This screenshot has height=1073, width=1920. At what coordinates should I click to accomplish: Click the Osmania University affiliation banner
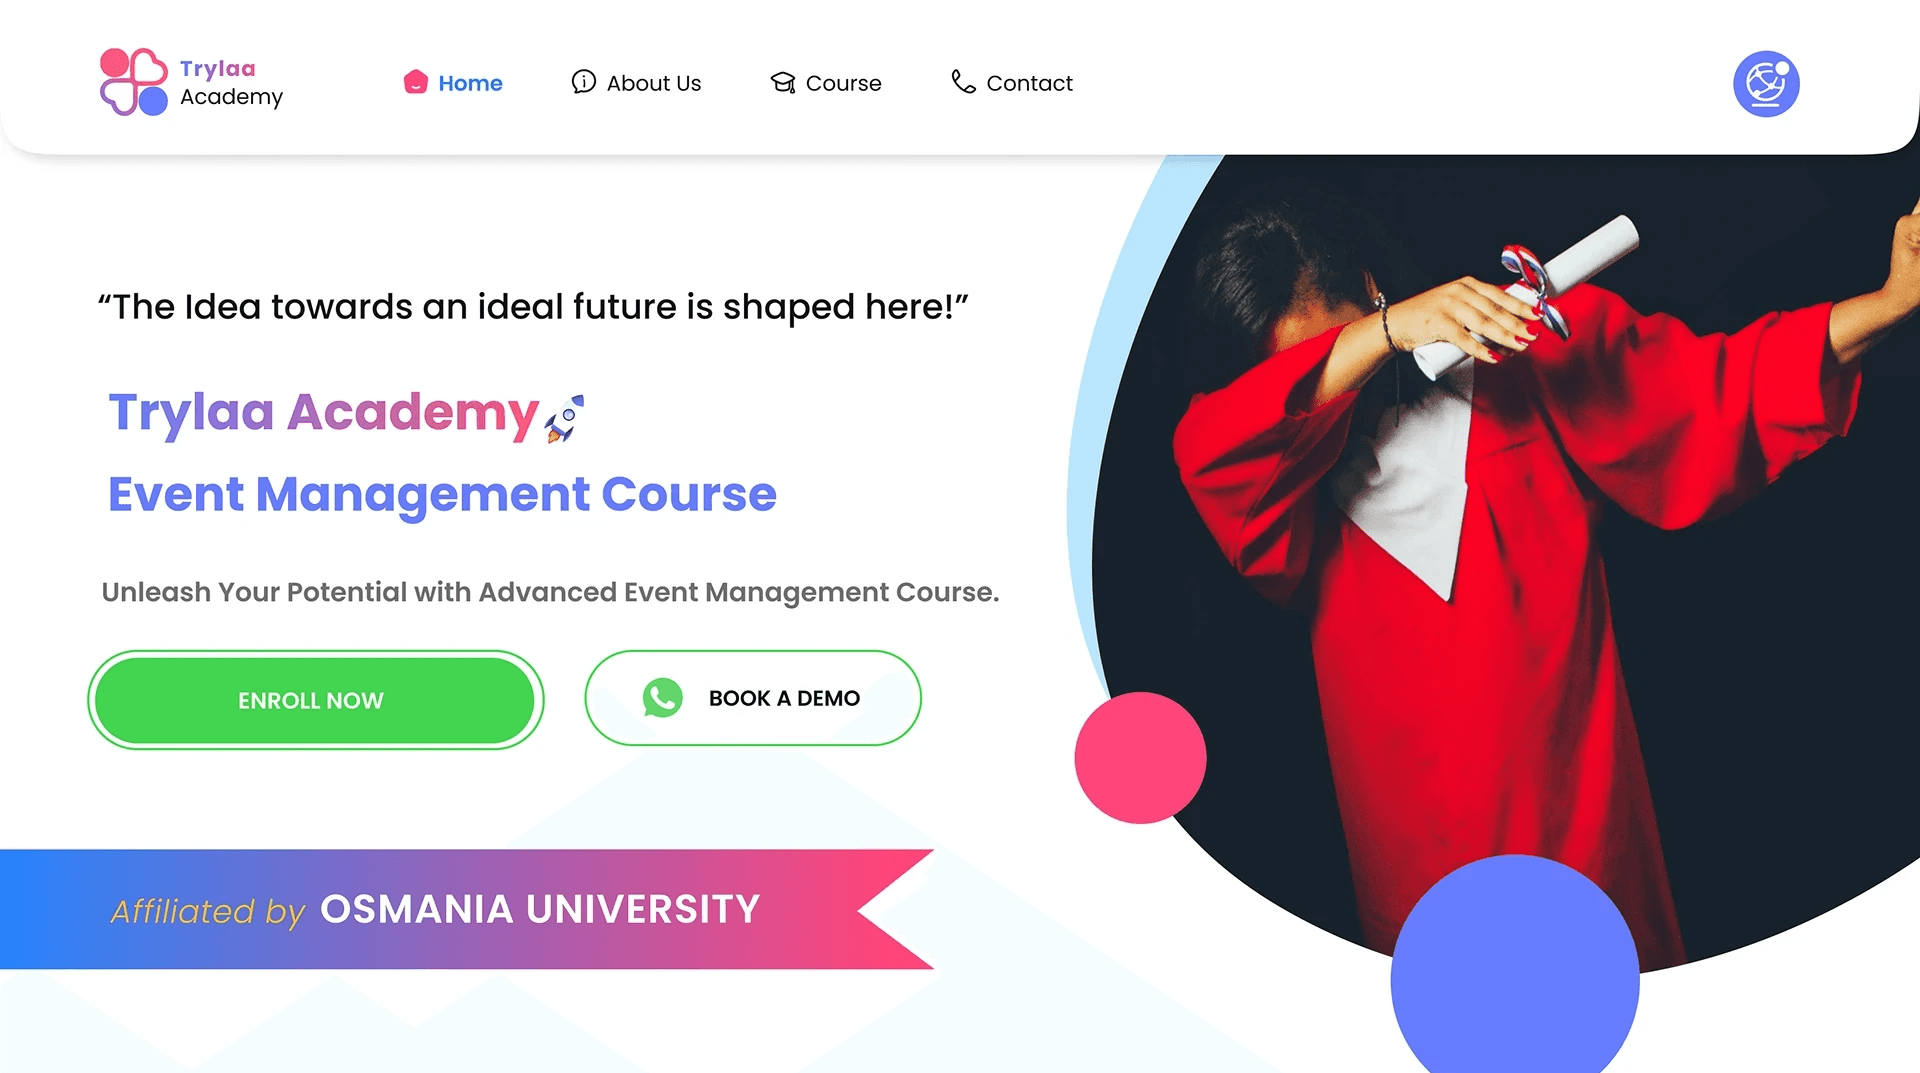(x=467, y=909)
